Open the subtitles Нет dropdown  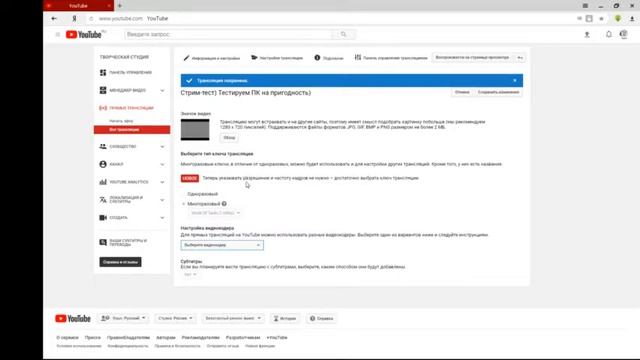tap(190, 274)
